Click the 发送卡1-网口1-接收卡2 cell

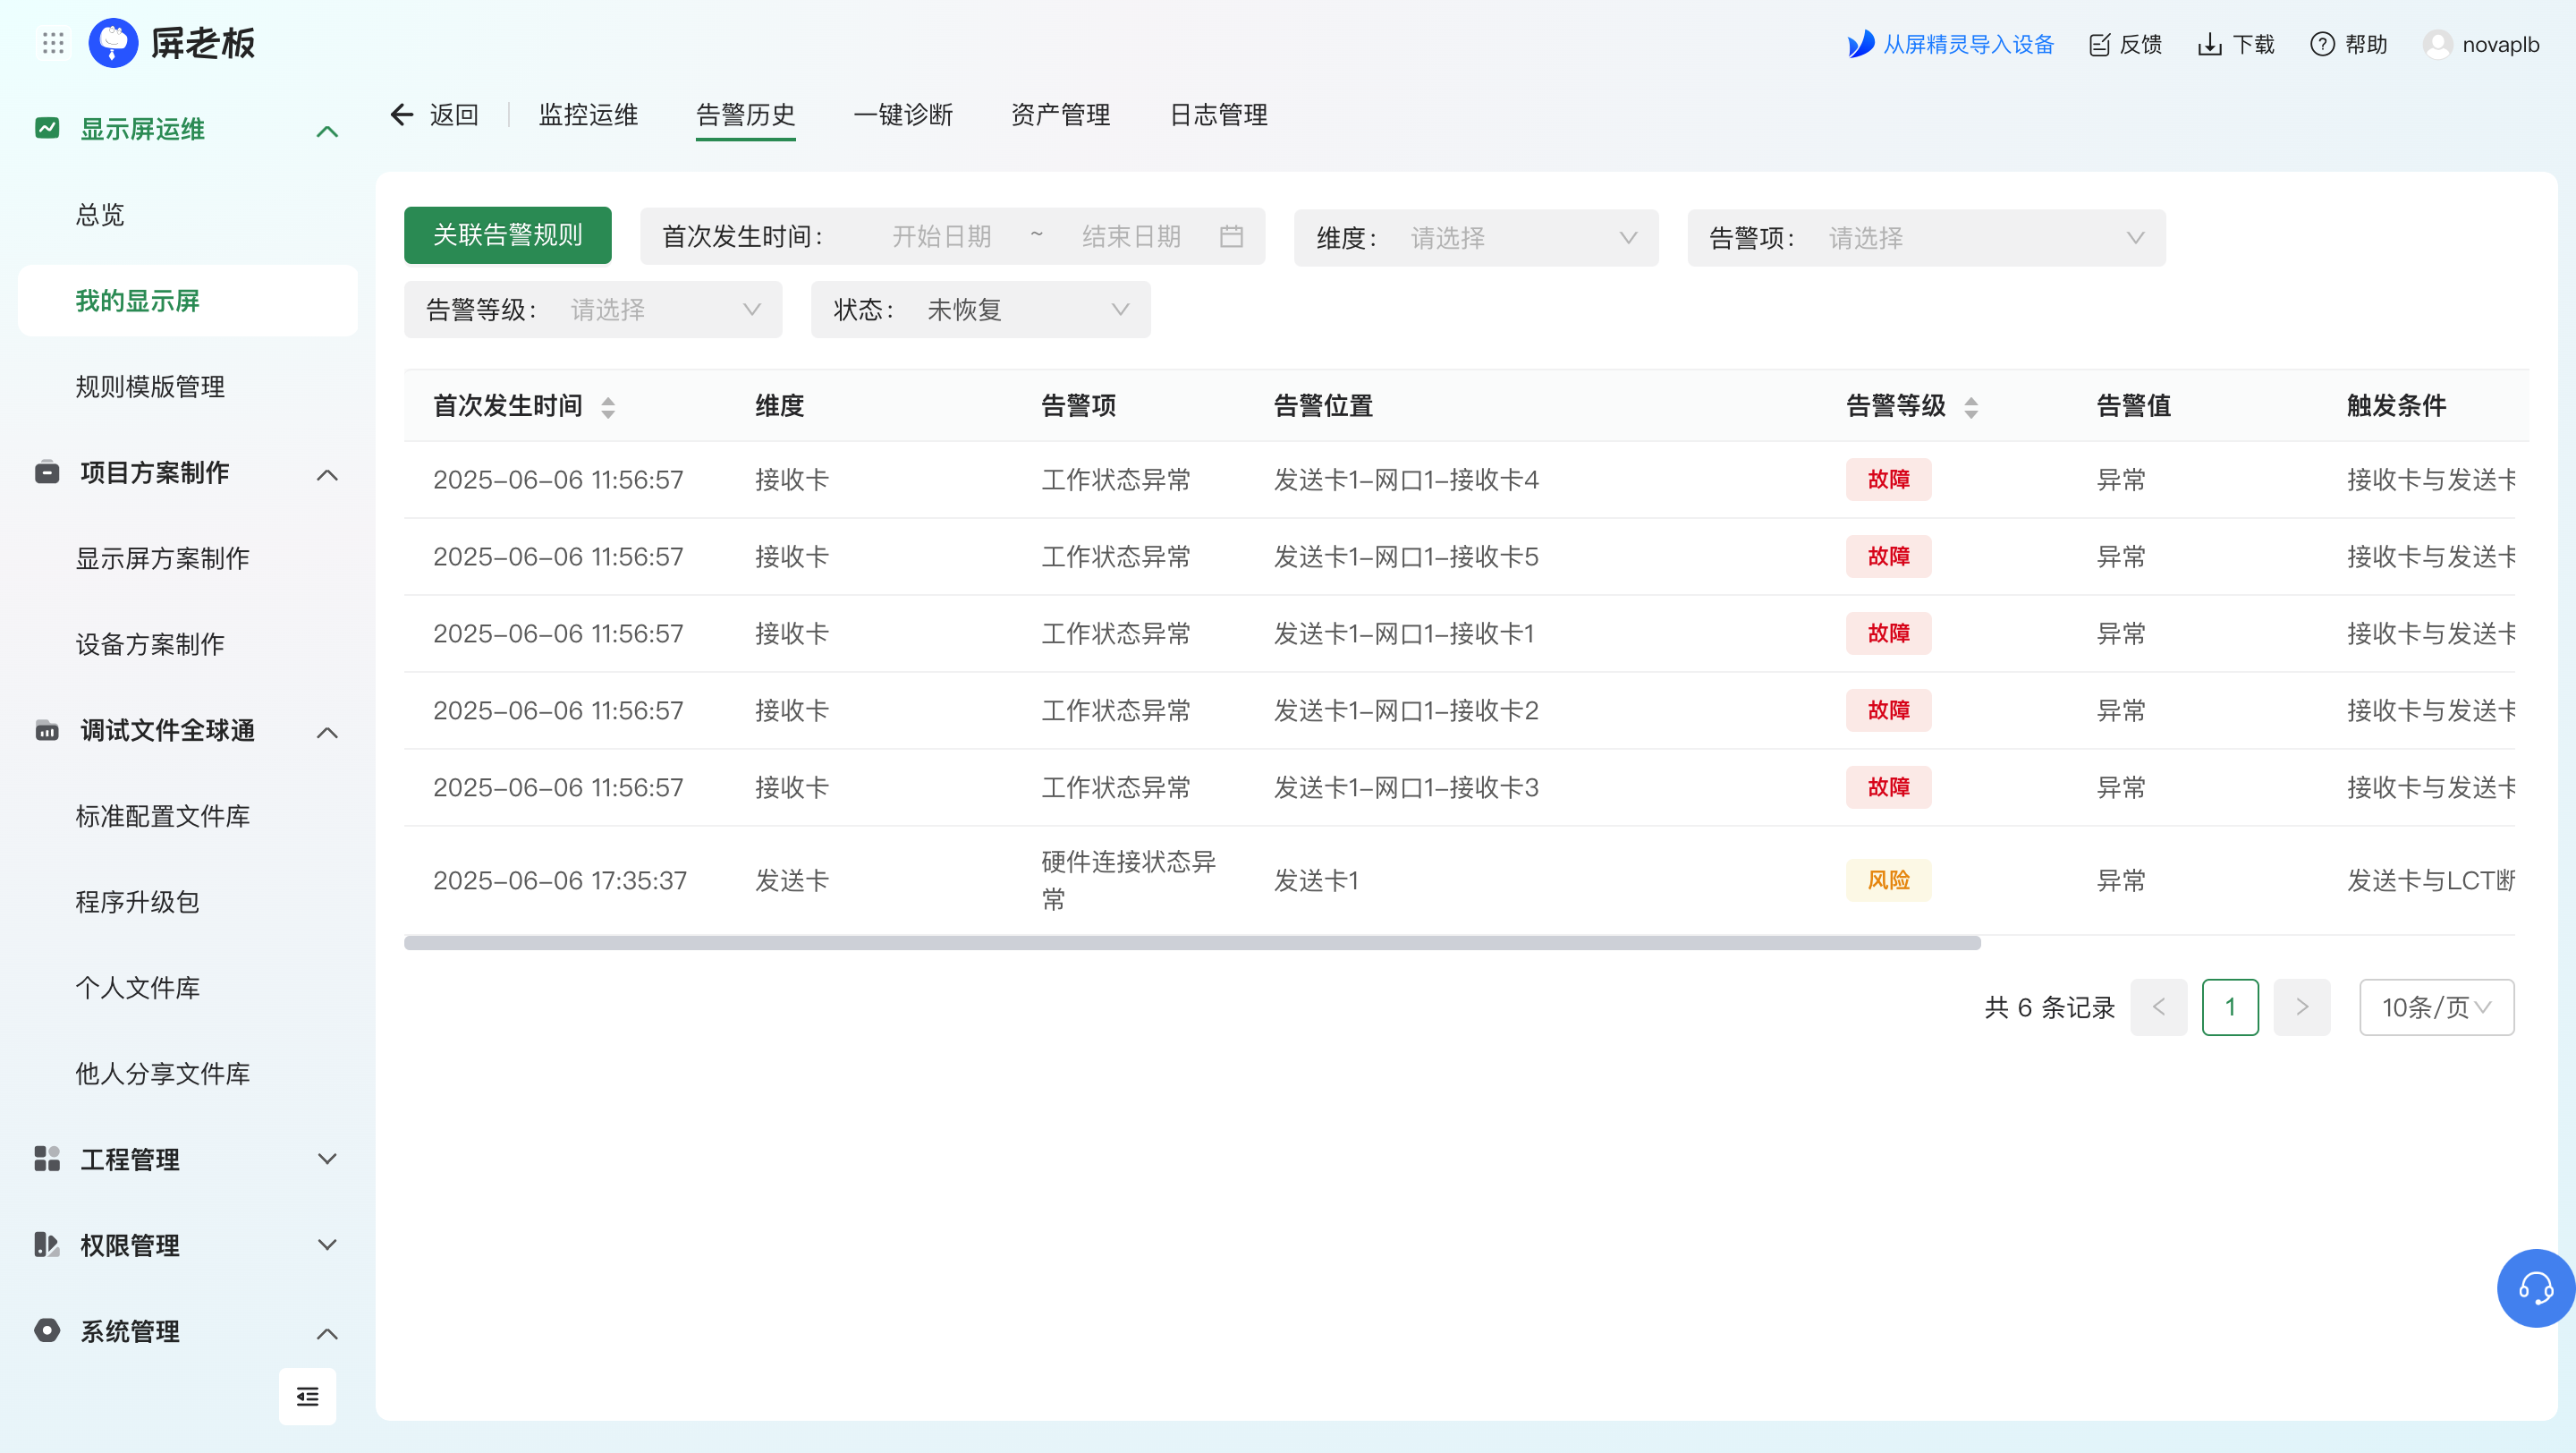(x=1406, y=711)
